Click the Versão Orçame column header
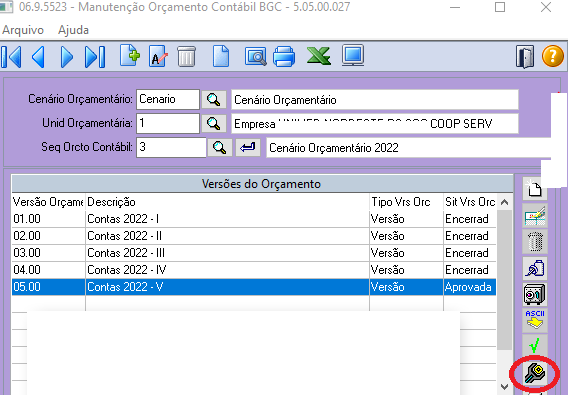Viewport: 568px width, 395px height. tap(49, 202)
